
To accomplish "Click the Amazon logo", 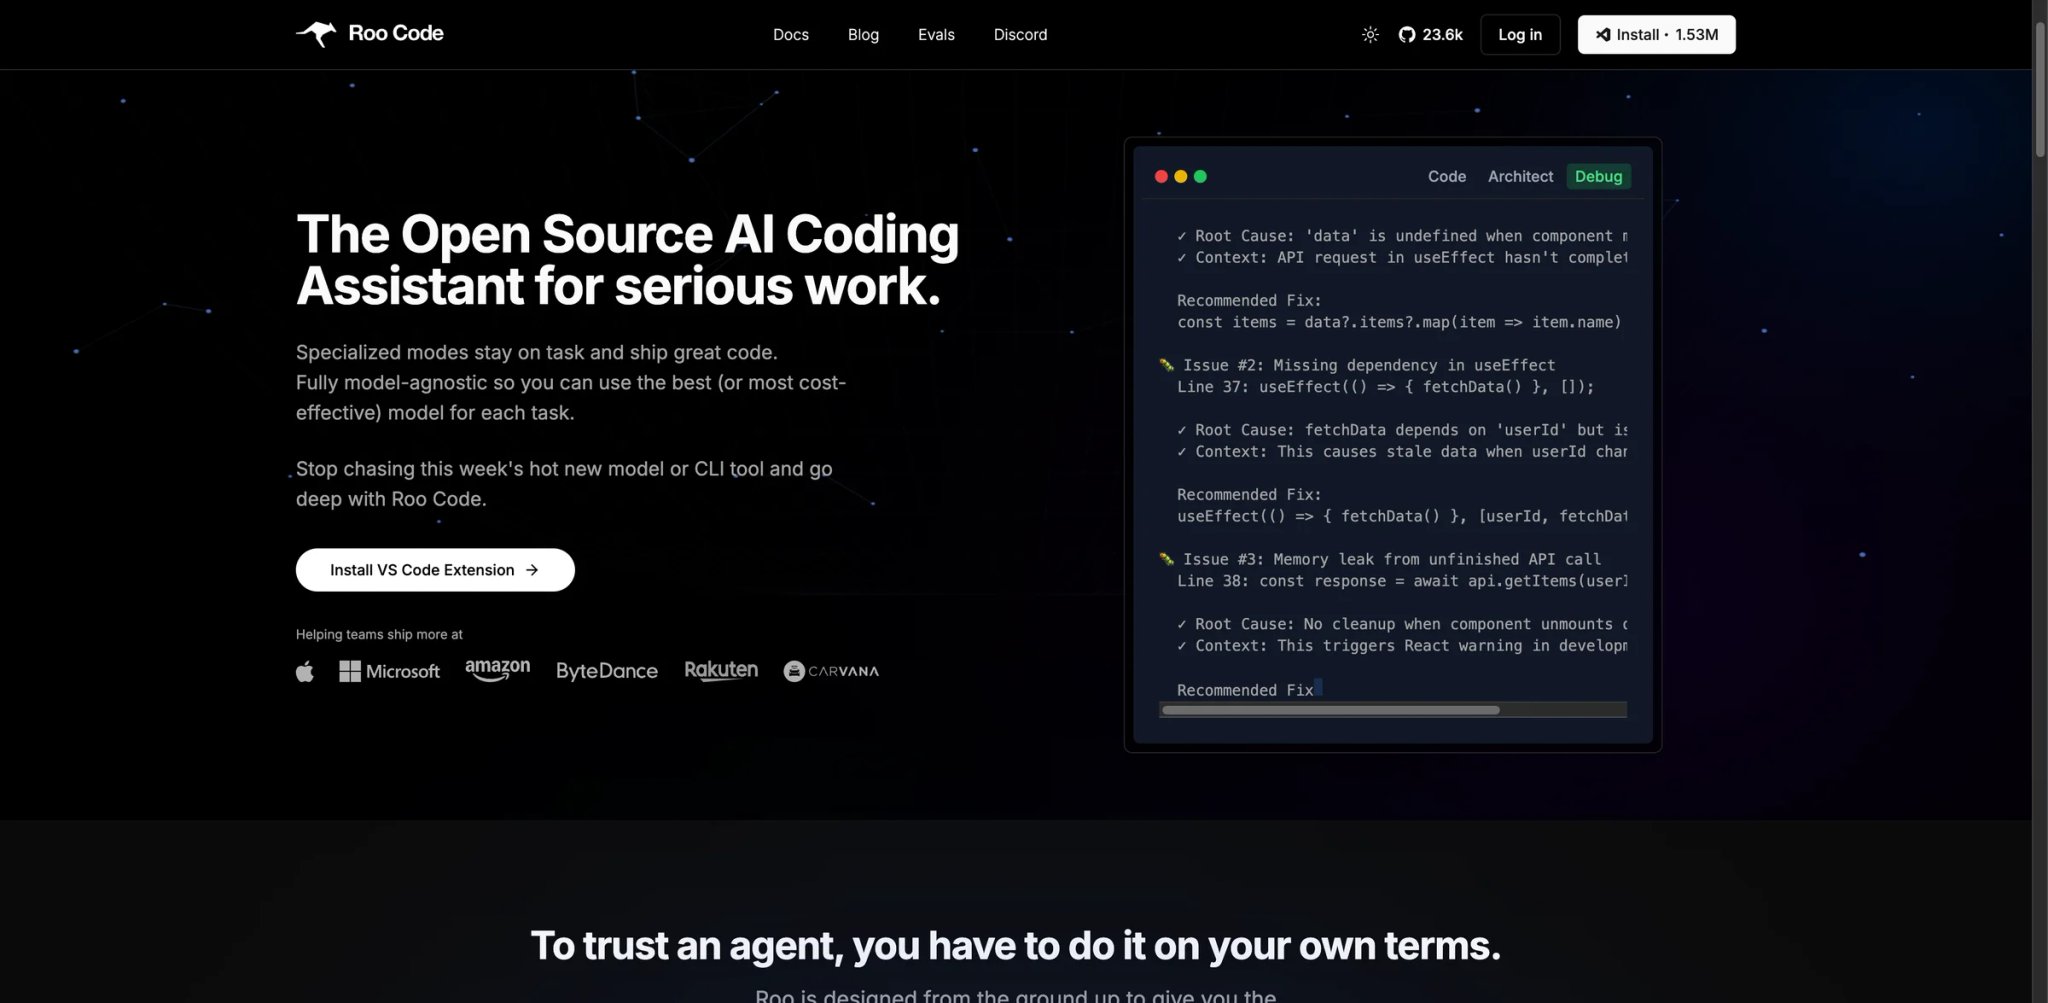I will (x=498, y=670).
